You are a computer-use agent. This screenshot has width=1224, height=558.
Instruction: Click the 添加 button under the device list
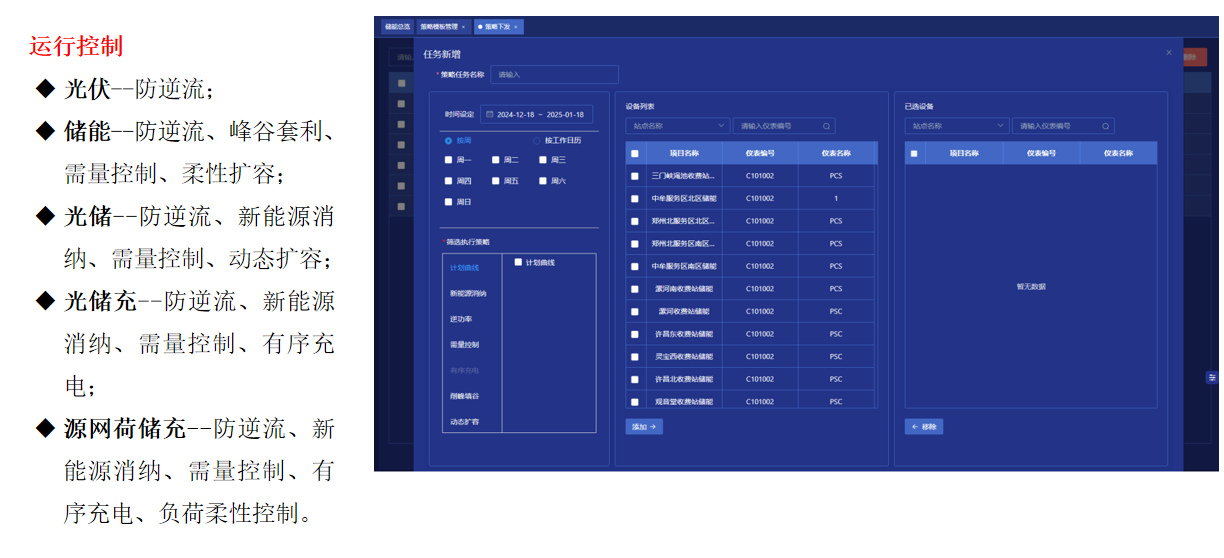click(x=644, y=426)
